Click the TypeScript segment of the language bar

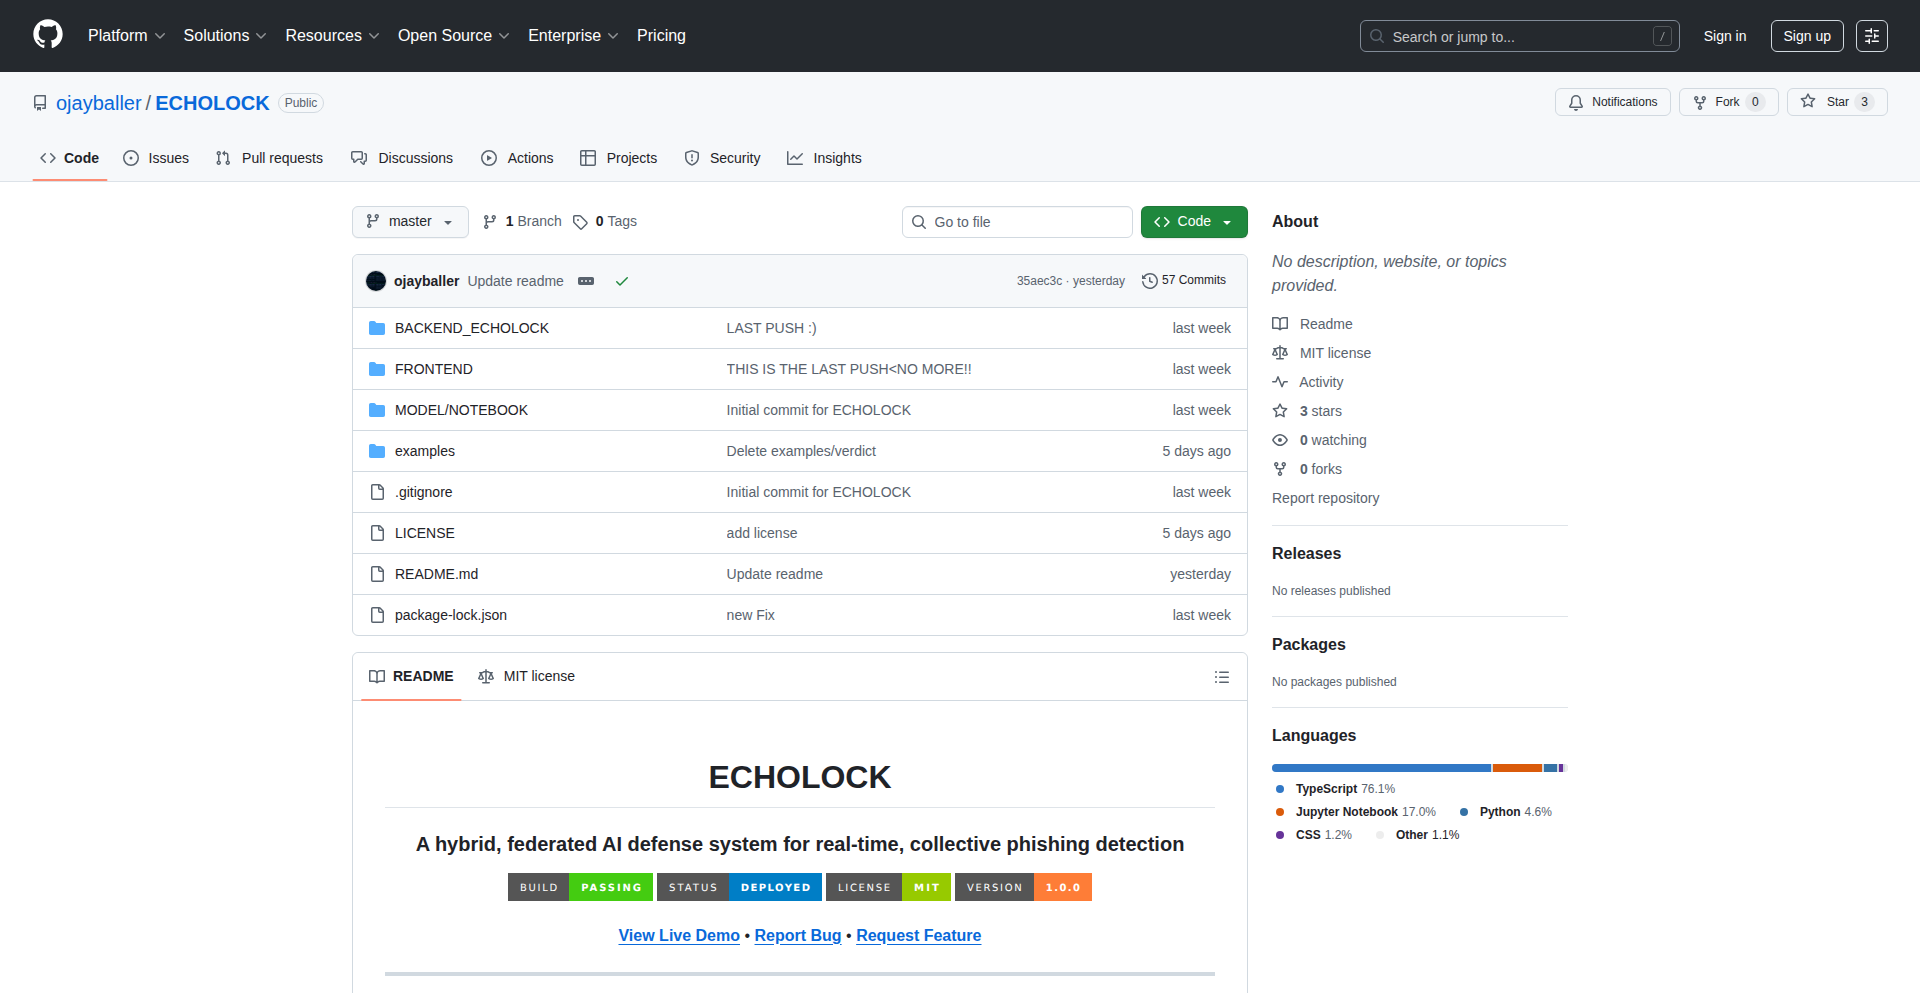[1380, 767]
